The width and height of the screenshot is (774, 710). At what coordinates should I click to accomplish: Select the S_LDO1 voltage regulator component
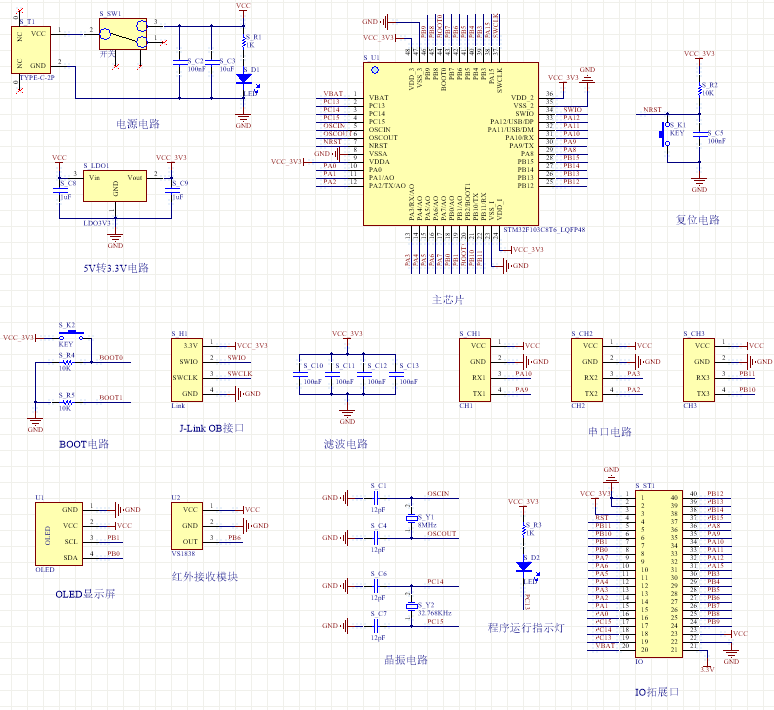tap(115, 186)
